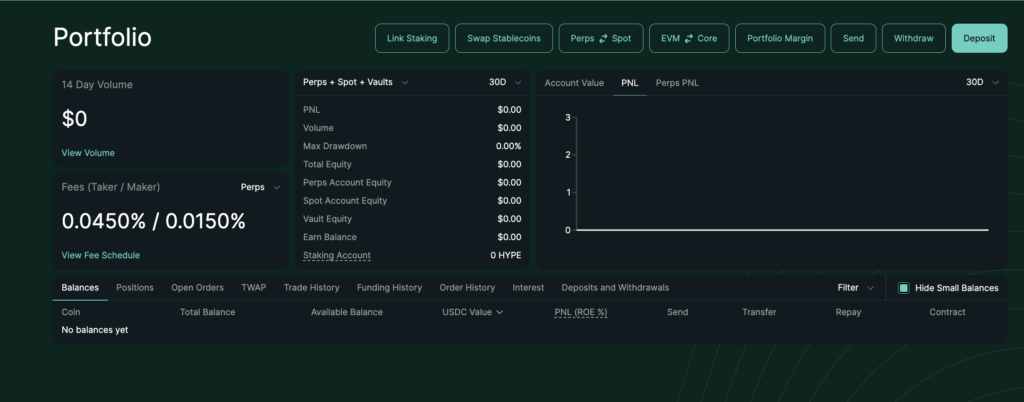Click the Portfolio page heading
Screen dimensions: 1024x402
pos(103,38)
